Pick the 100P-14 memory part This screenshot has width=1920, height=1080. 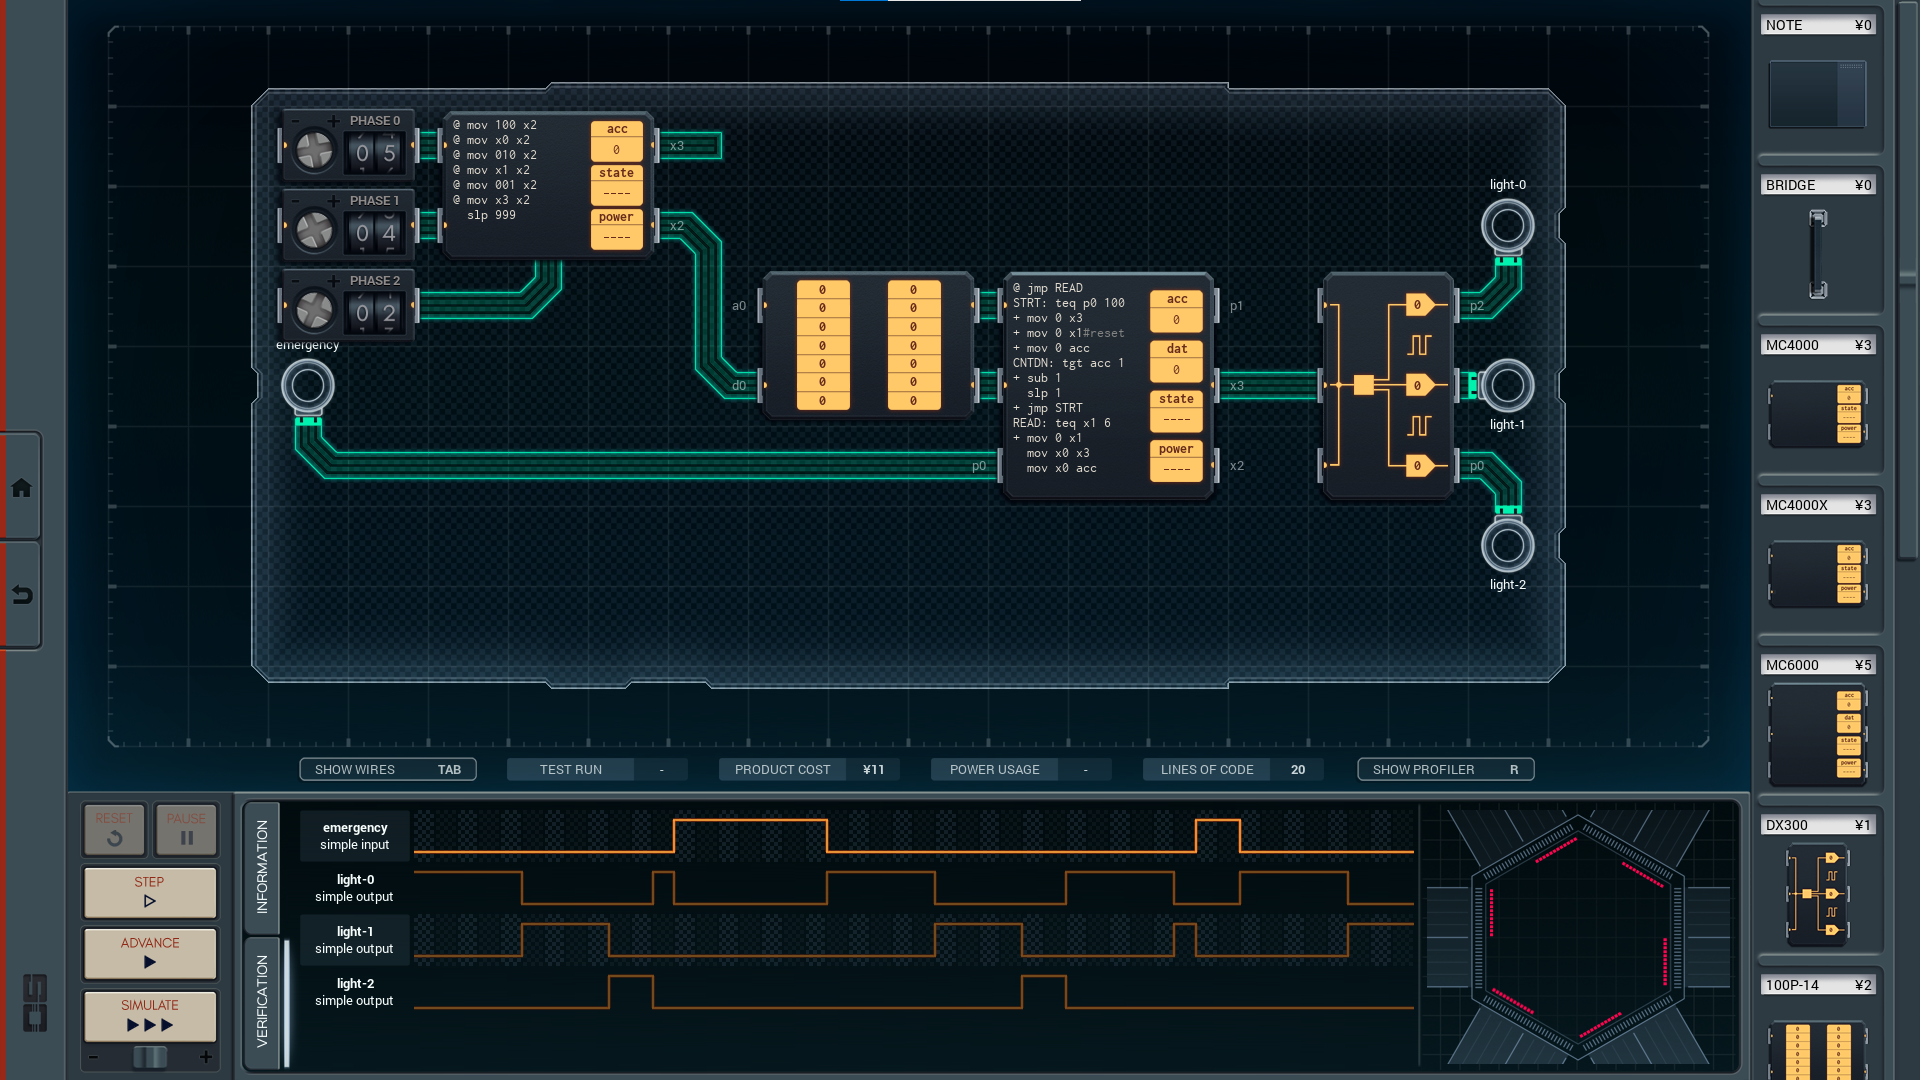point(1817,1048)
